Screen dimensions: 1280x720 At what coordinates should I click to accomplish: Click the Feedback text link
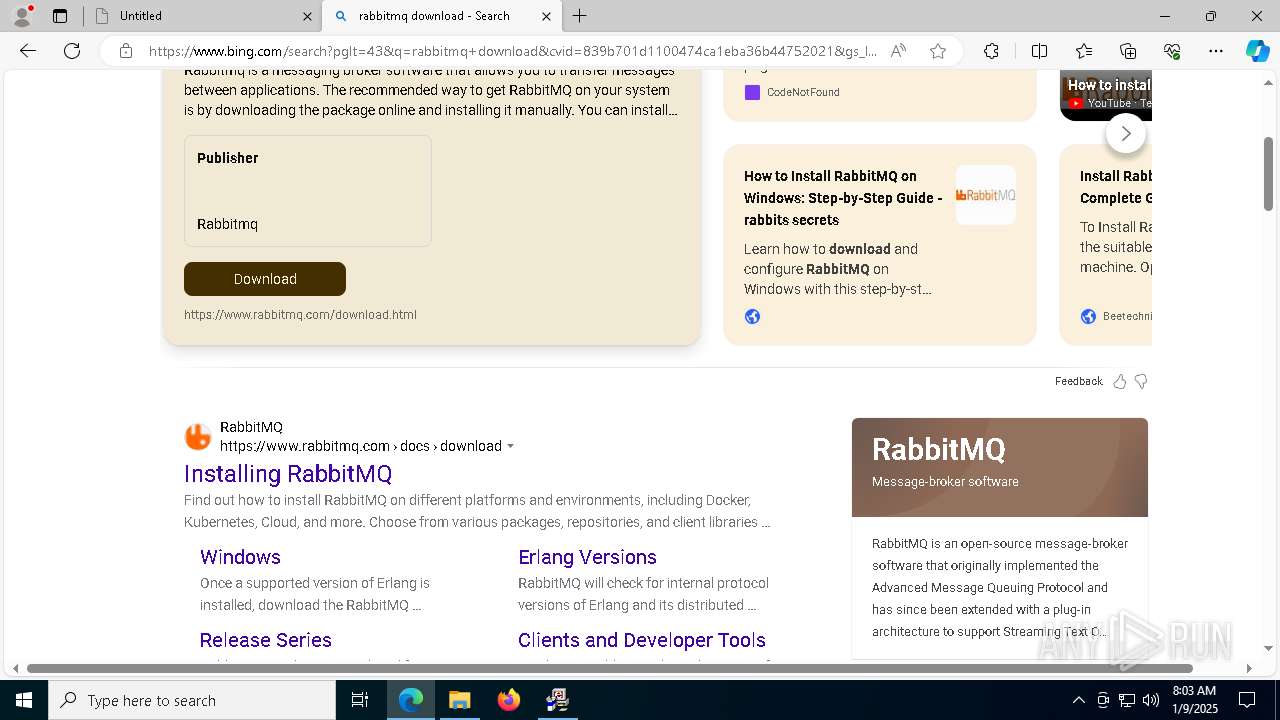(1078, 381)
